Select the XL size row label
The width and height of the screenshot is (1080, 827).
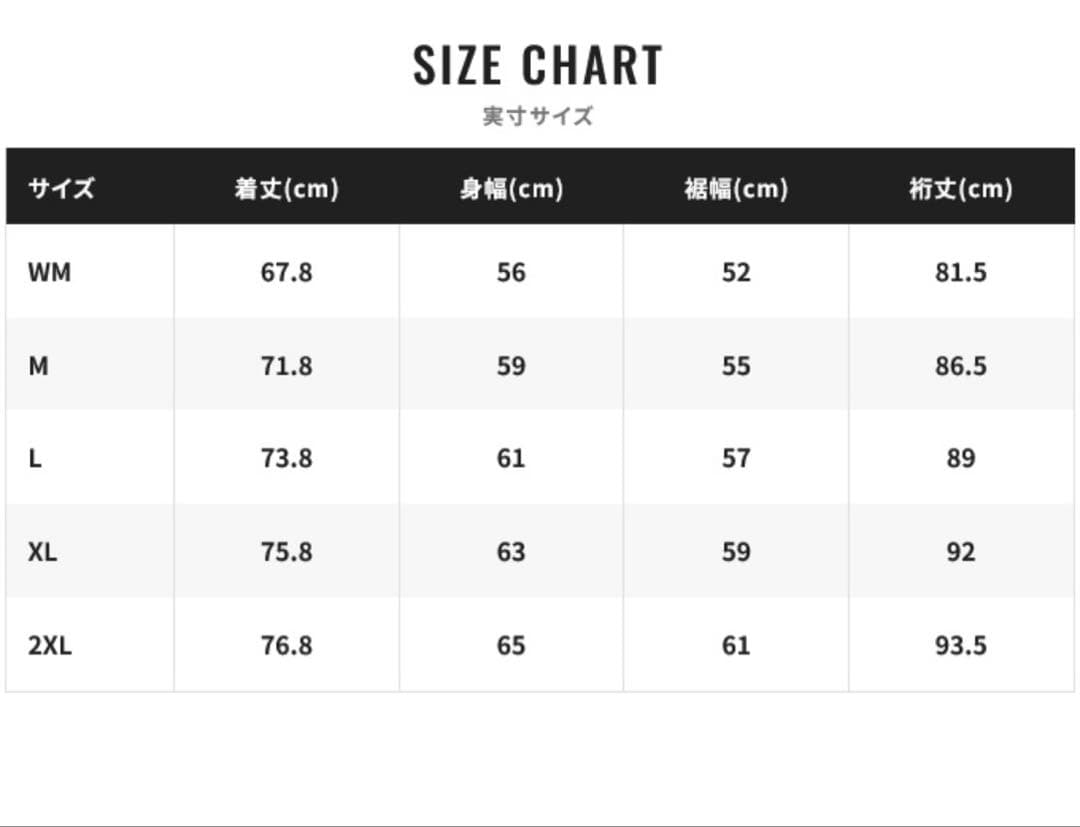[x=43, y=552]
